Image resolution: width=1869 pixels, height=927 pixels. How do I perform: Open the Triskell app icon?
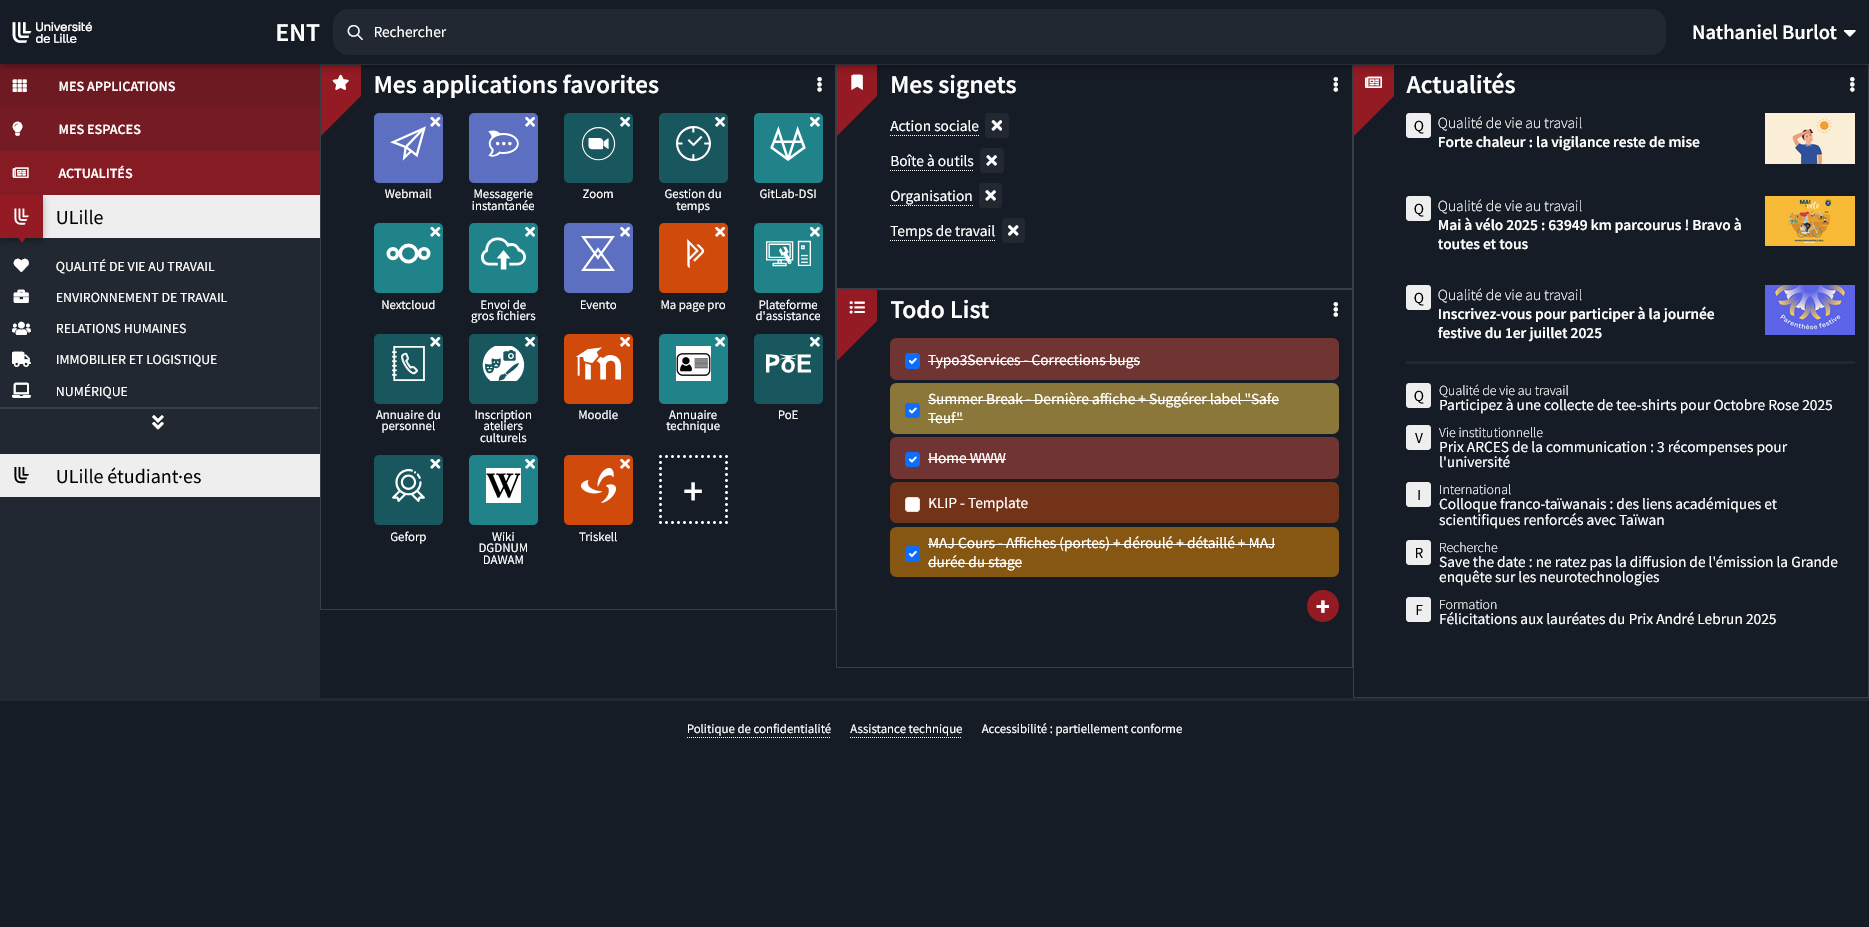point(598,490)
